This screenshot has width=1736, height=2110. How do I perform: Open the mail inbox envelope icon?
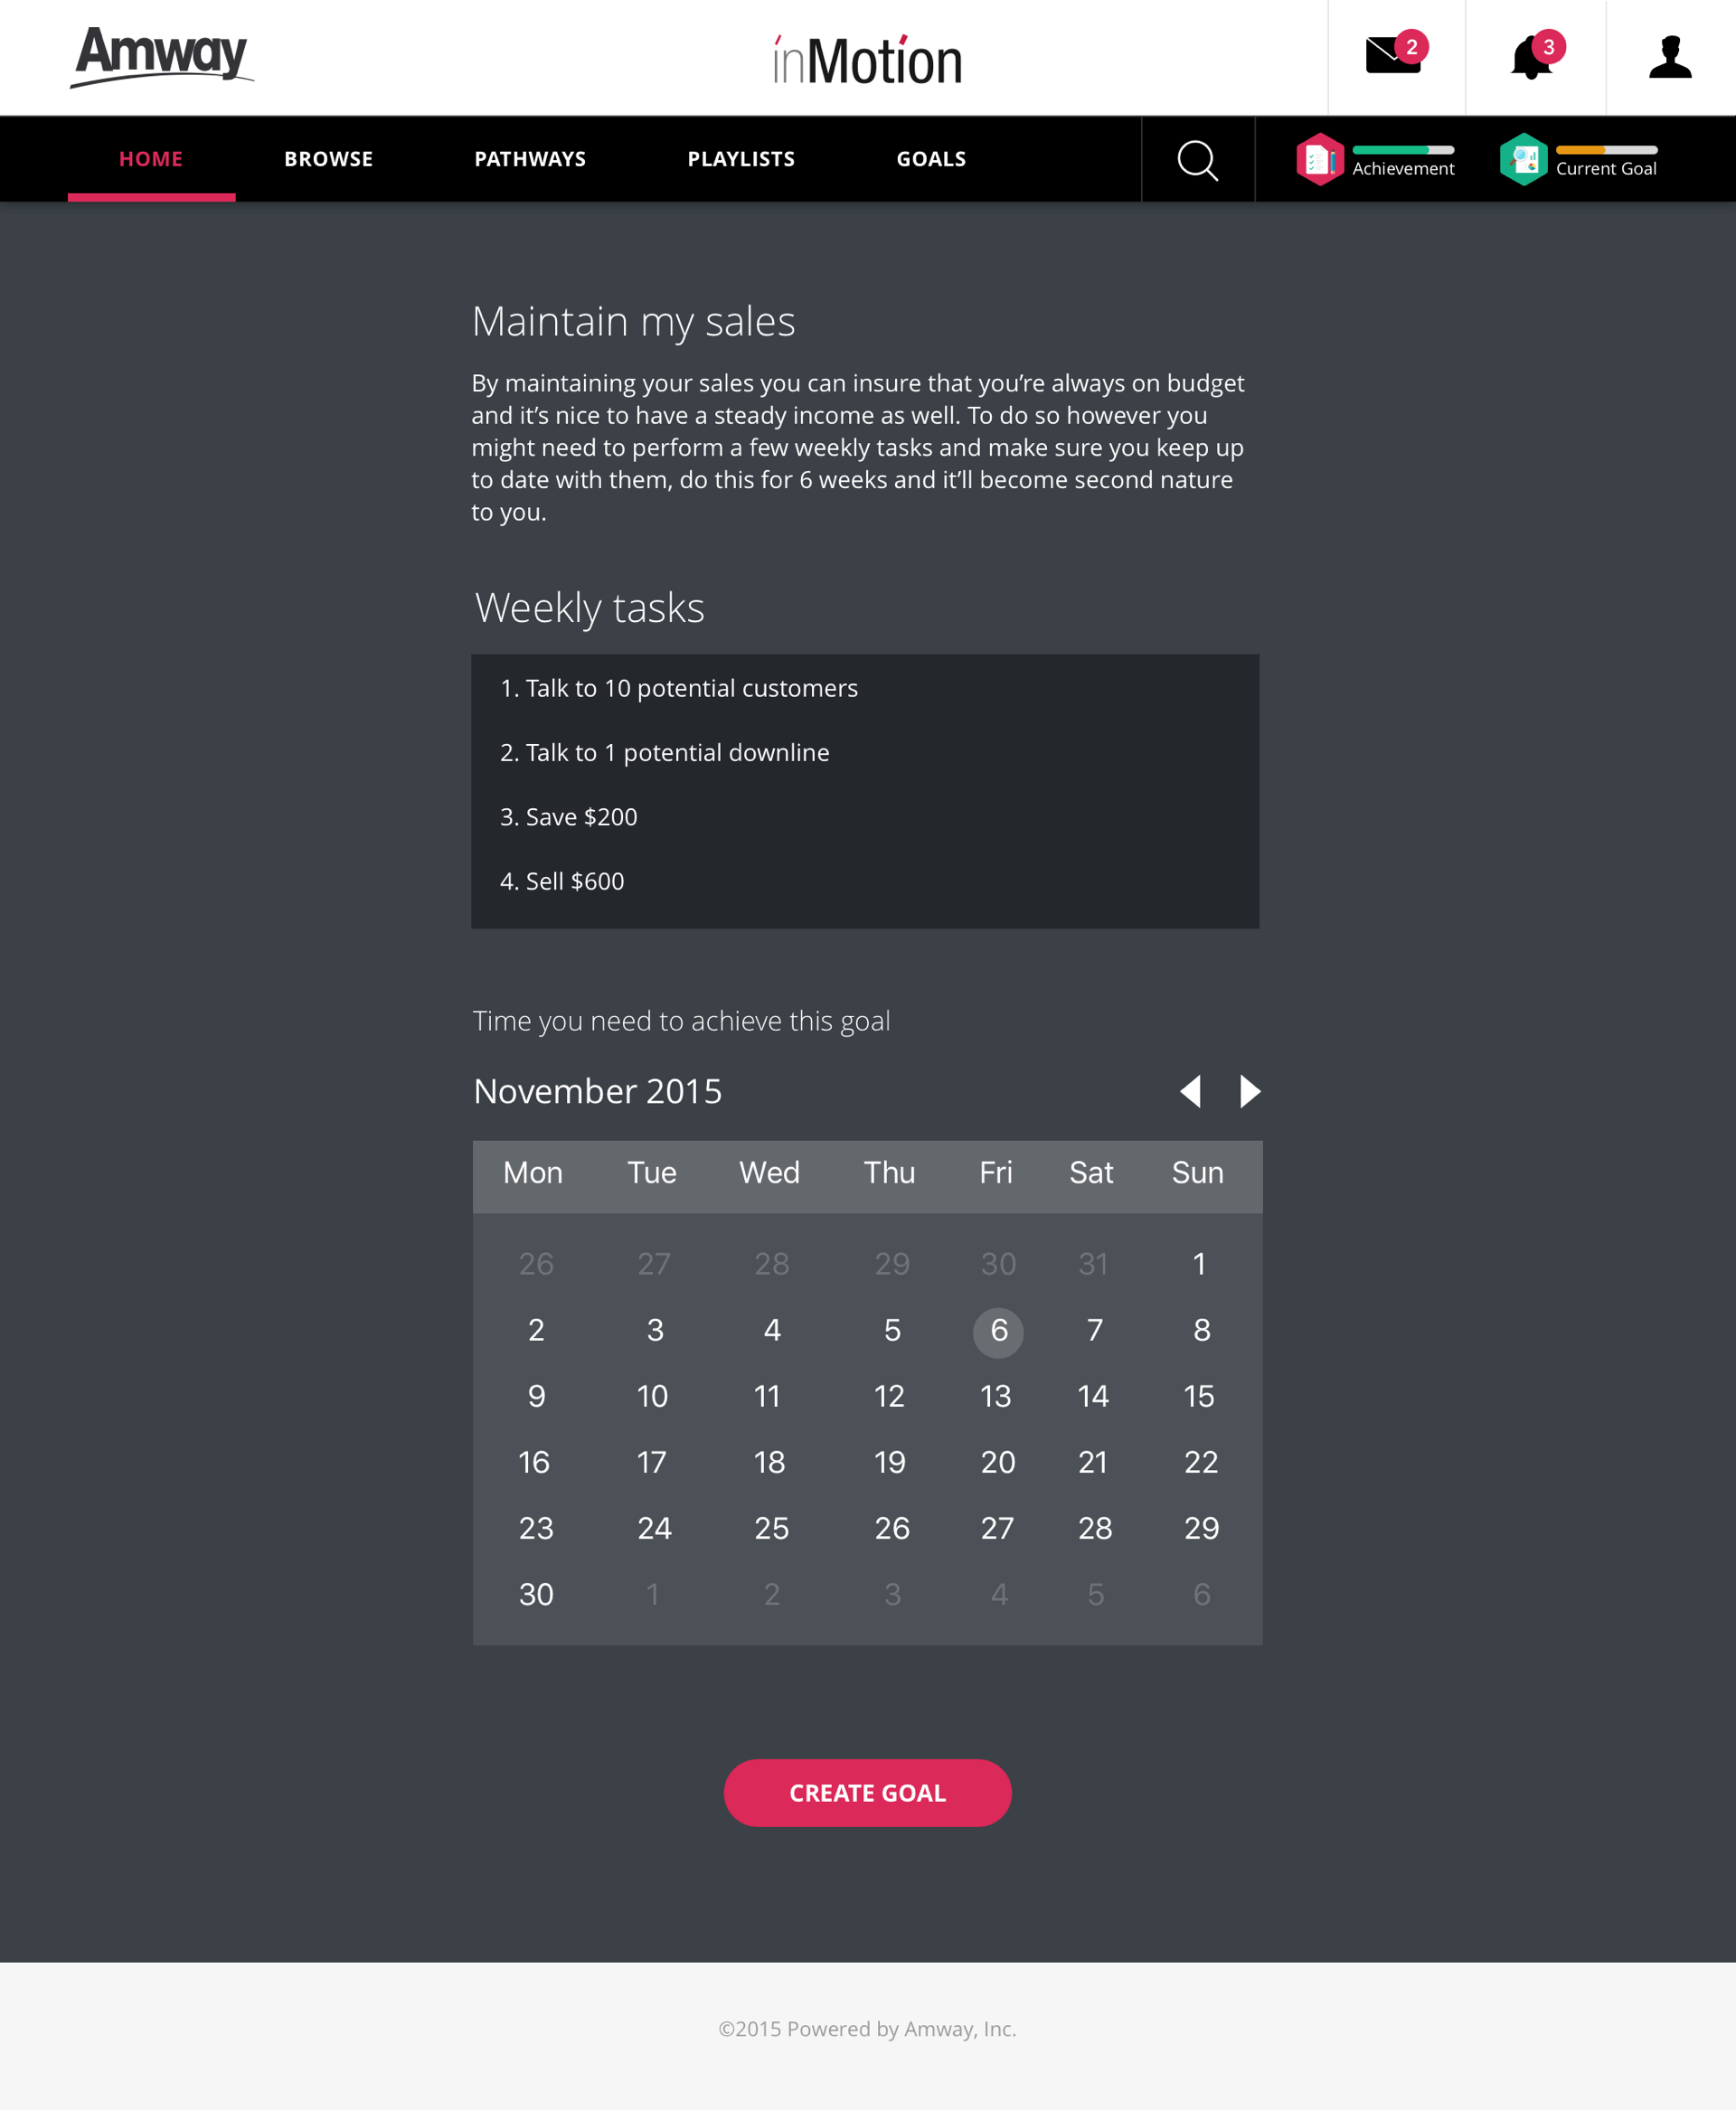[1395, 56]
